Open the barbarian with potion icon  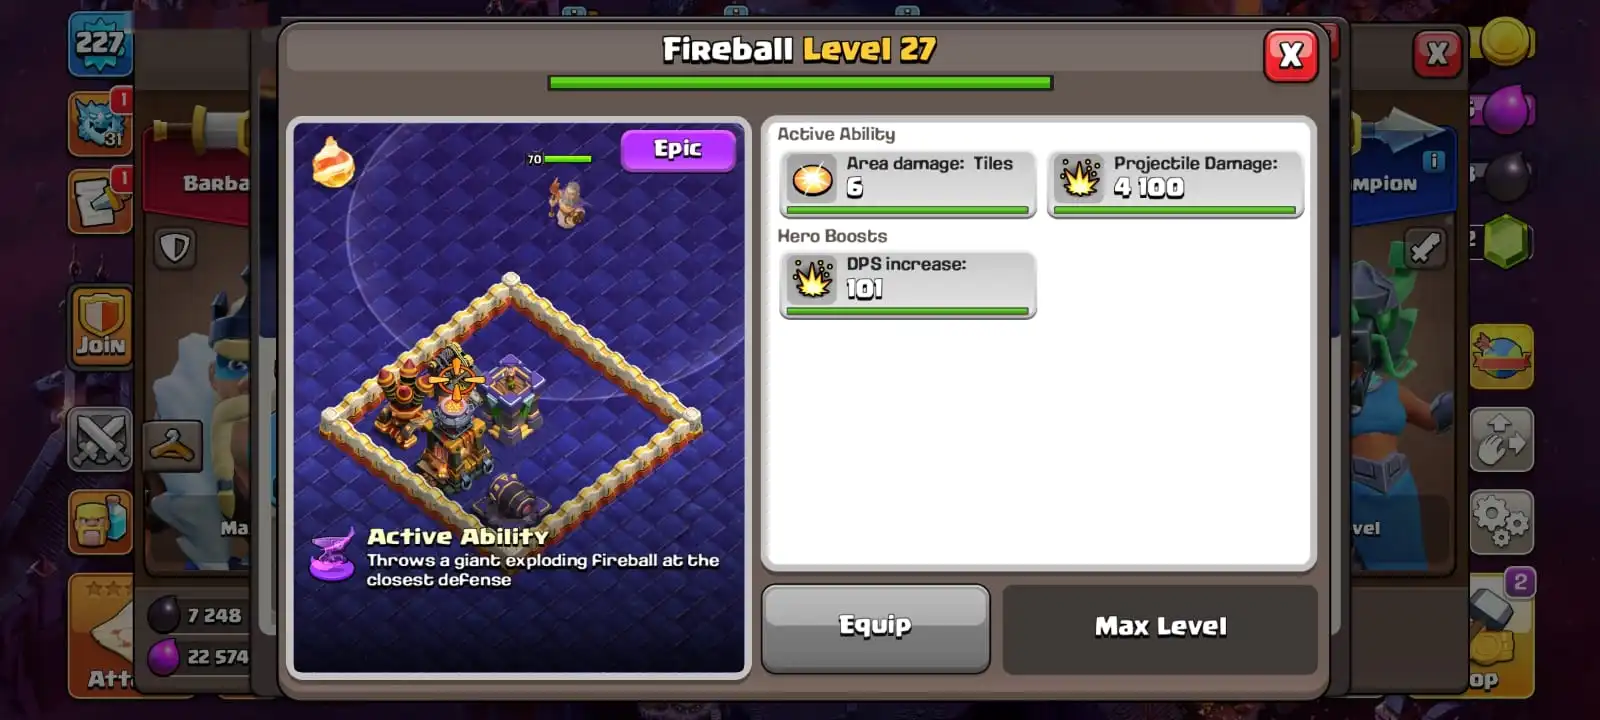(100, 521)
